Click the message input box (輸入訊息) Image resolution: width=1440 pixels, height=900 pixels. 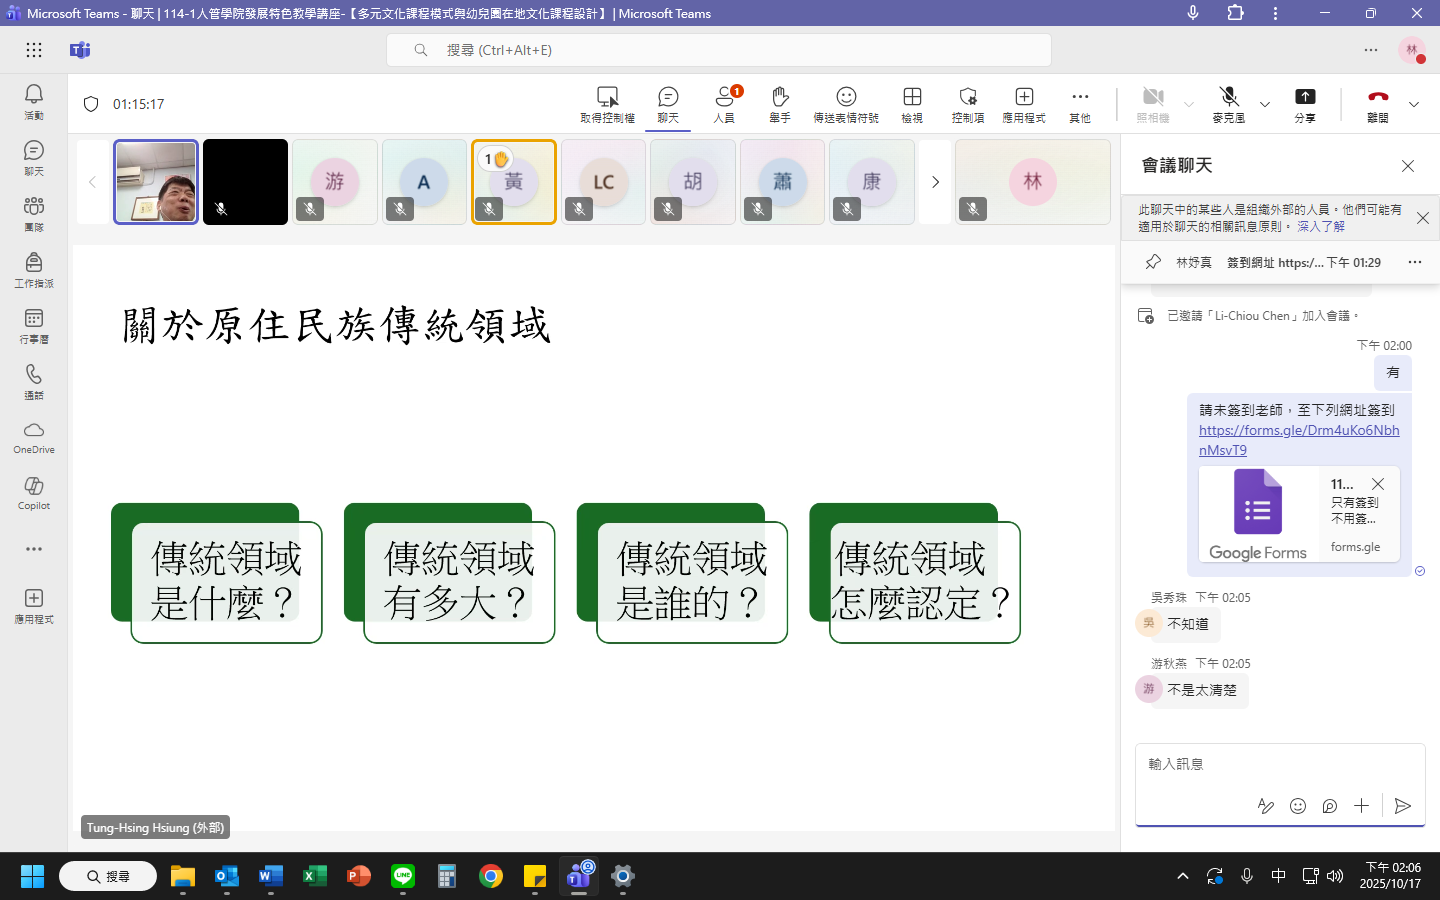tap(1279, 764)
